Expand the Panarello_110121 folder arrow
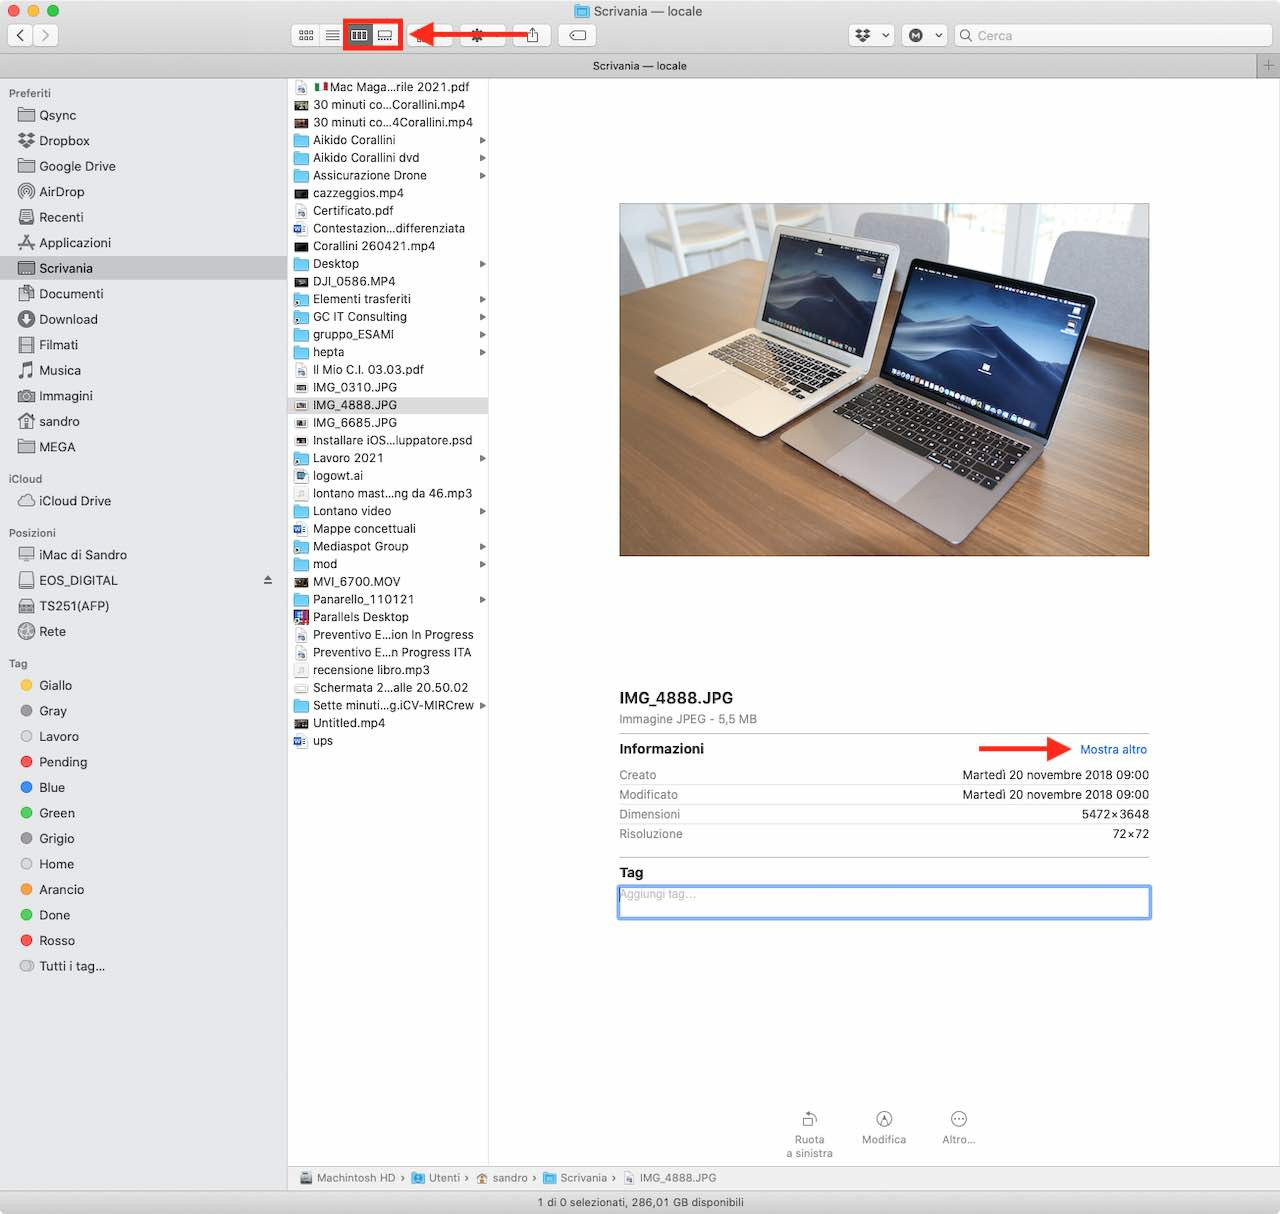1280x1214 pixels. 483,599
